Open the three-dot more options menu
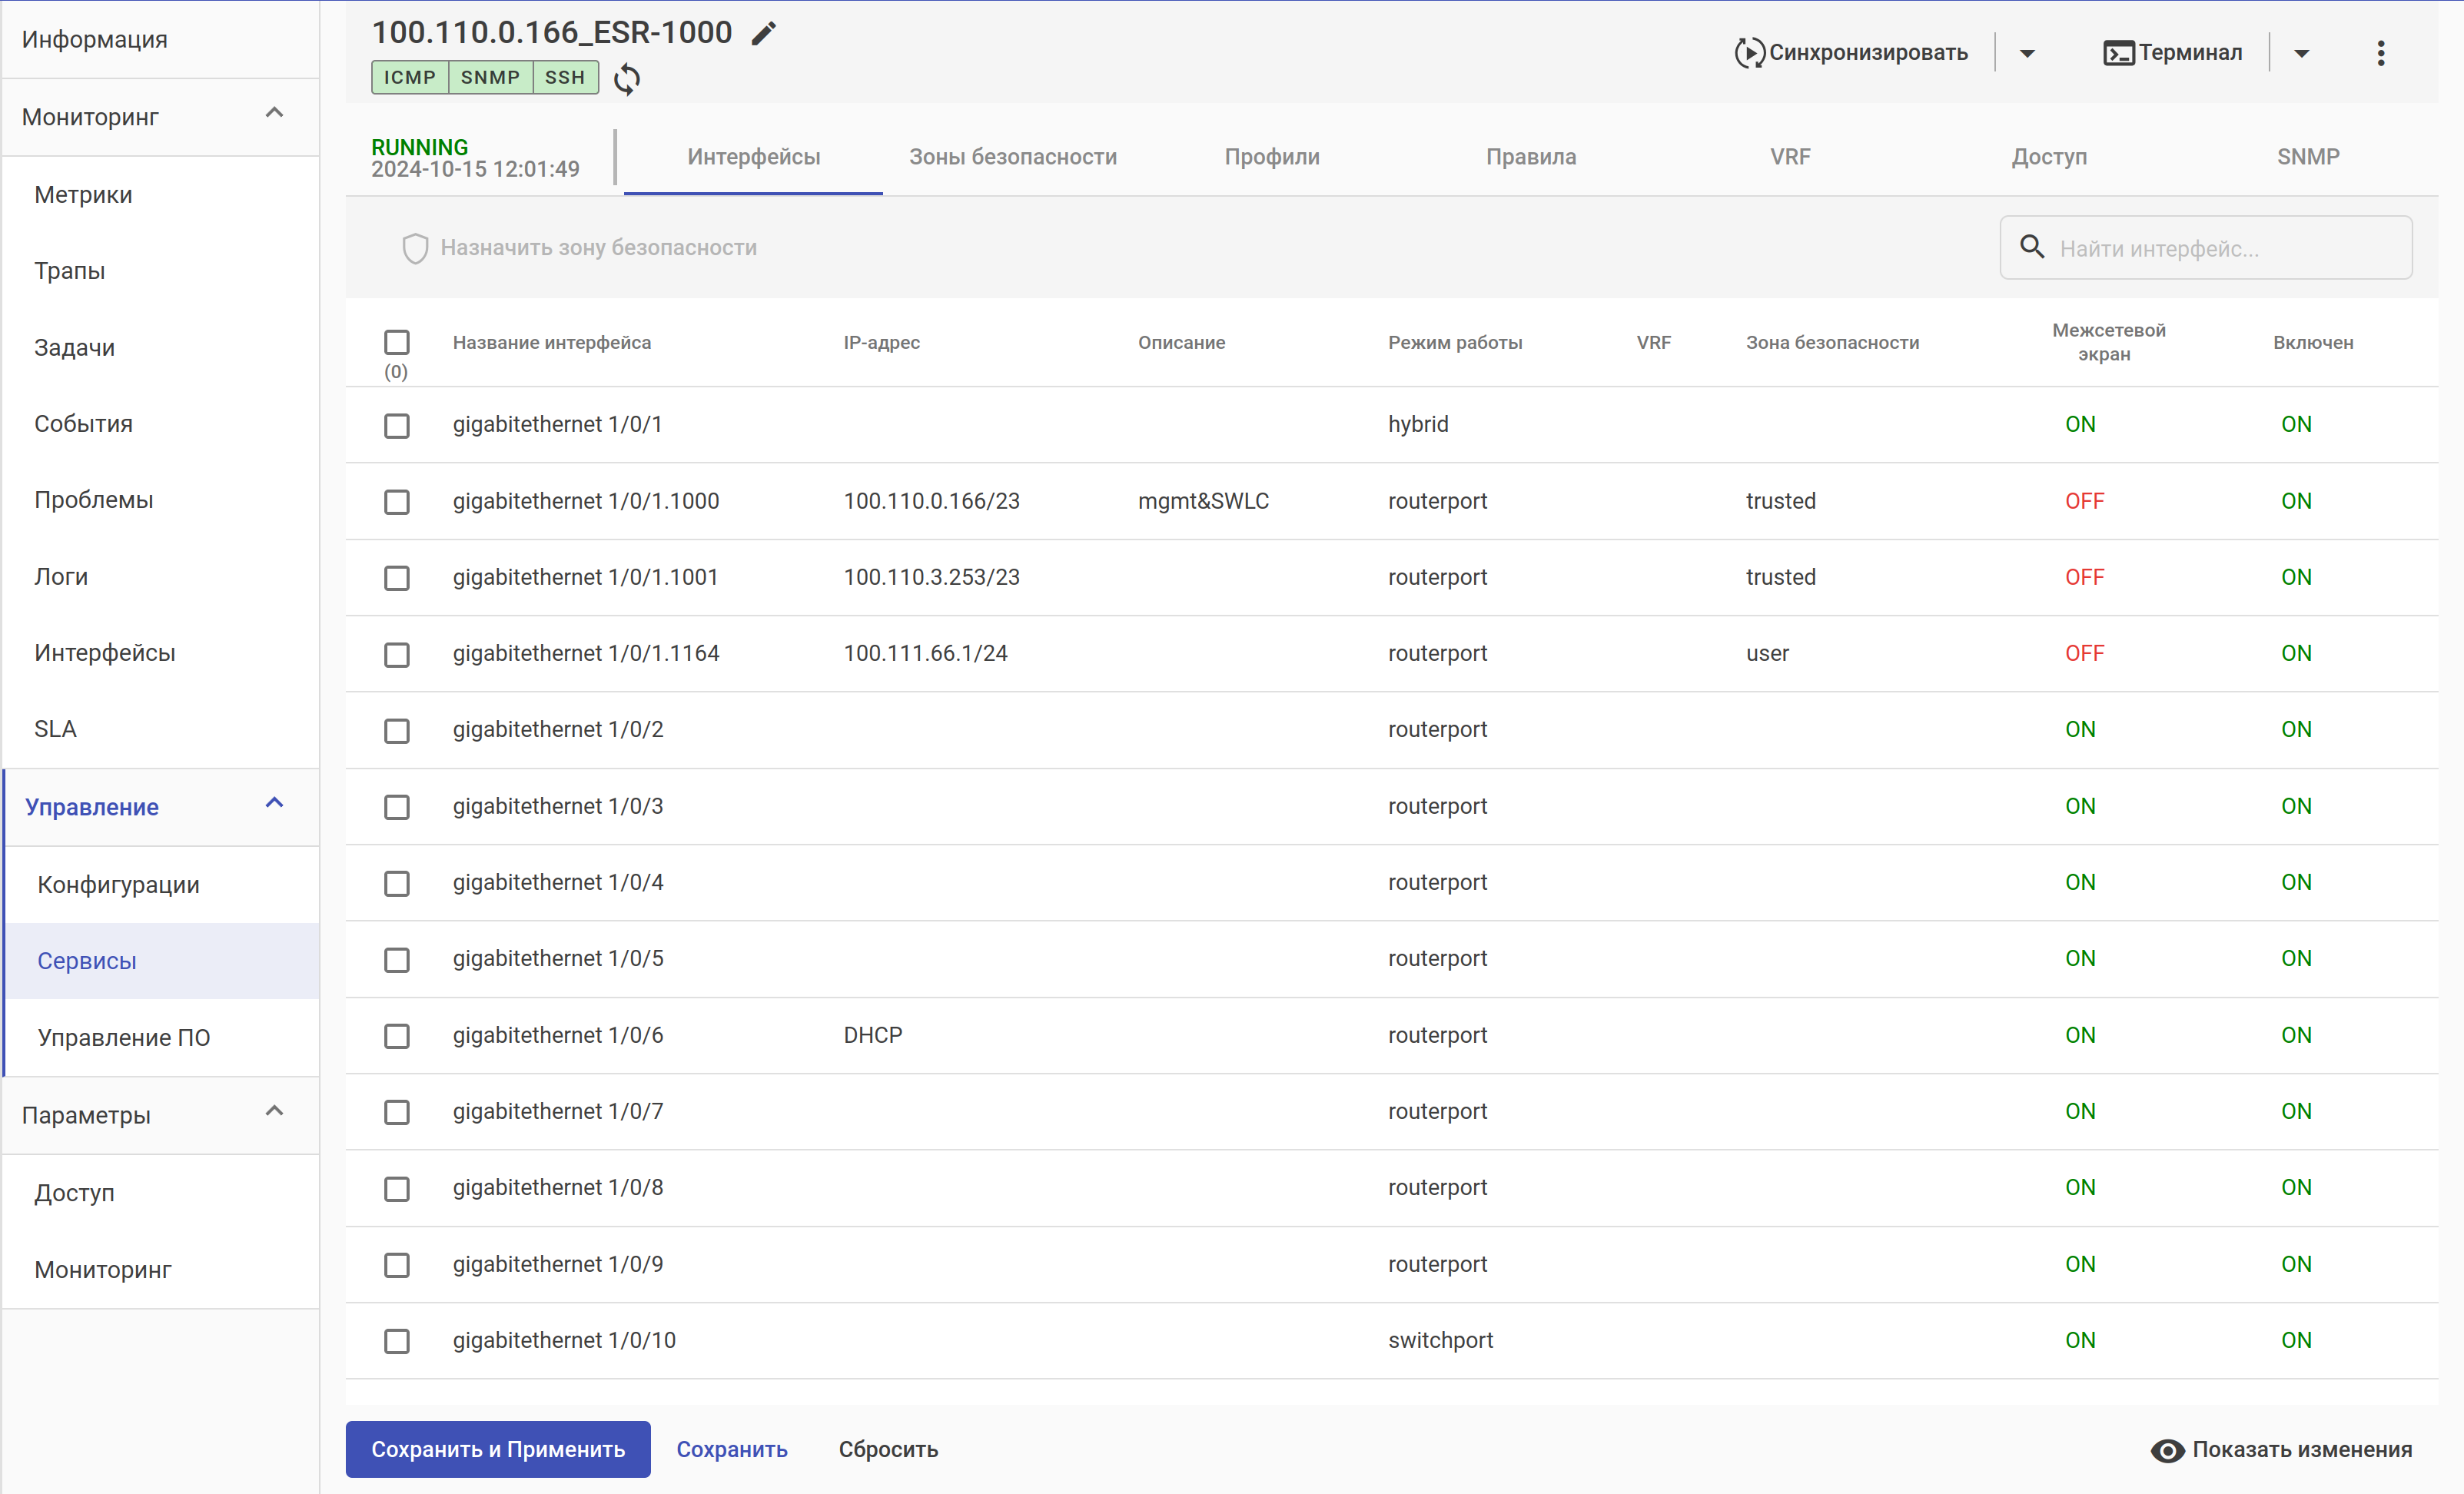The width and height of the screenshot is (2464, 1494). click(x=2380, y=53)
